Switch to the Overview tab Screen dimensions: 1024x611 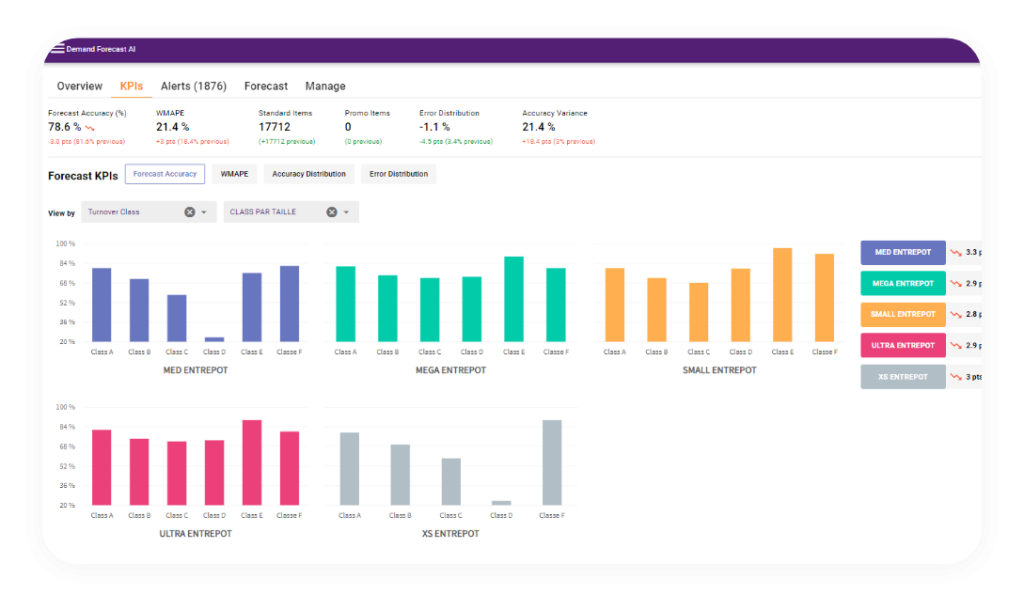pyautogui.click(x=79, y=86)
